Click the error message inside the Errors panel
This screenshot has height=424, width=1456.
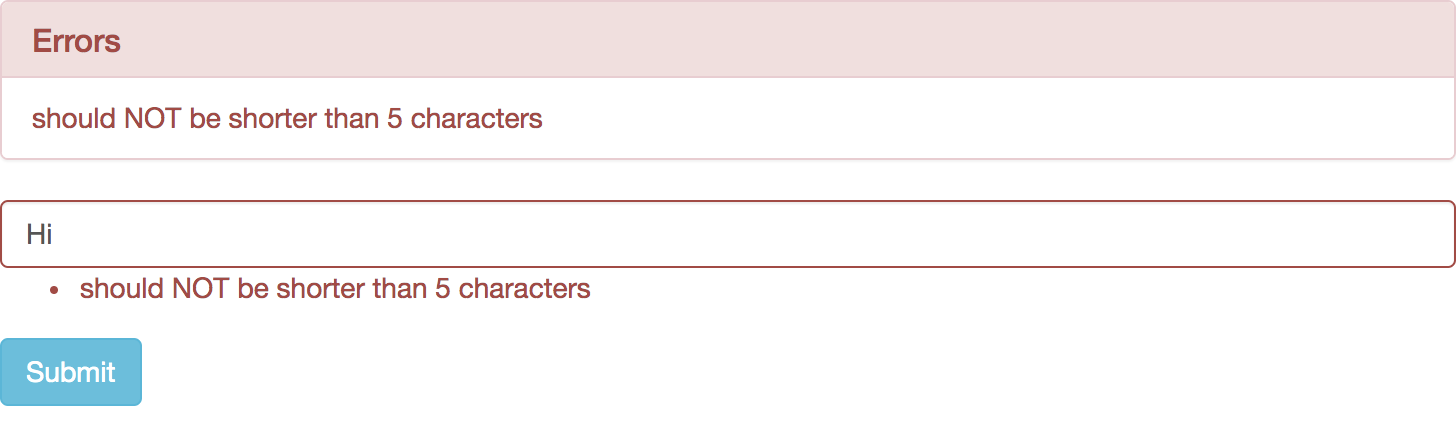287,119
